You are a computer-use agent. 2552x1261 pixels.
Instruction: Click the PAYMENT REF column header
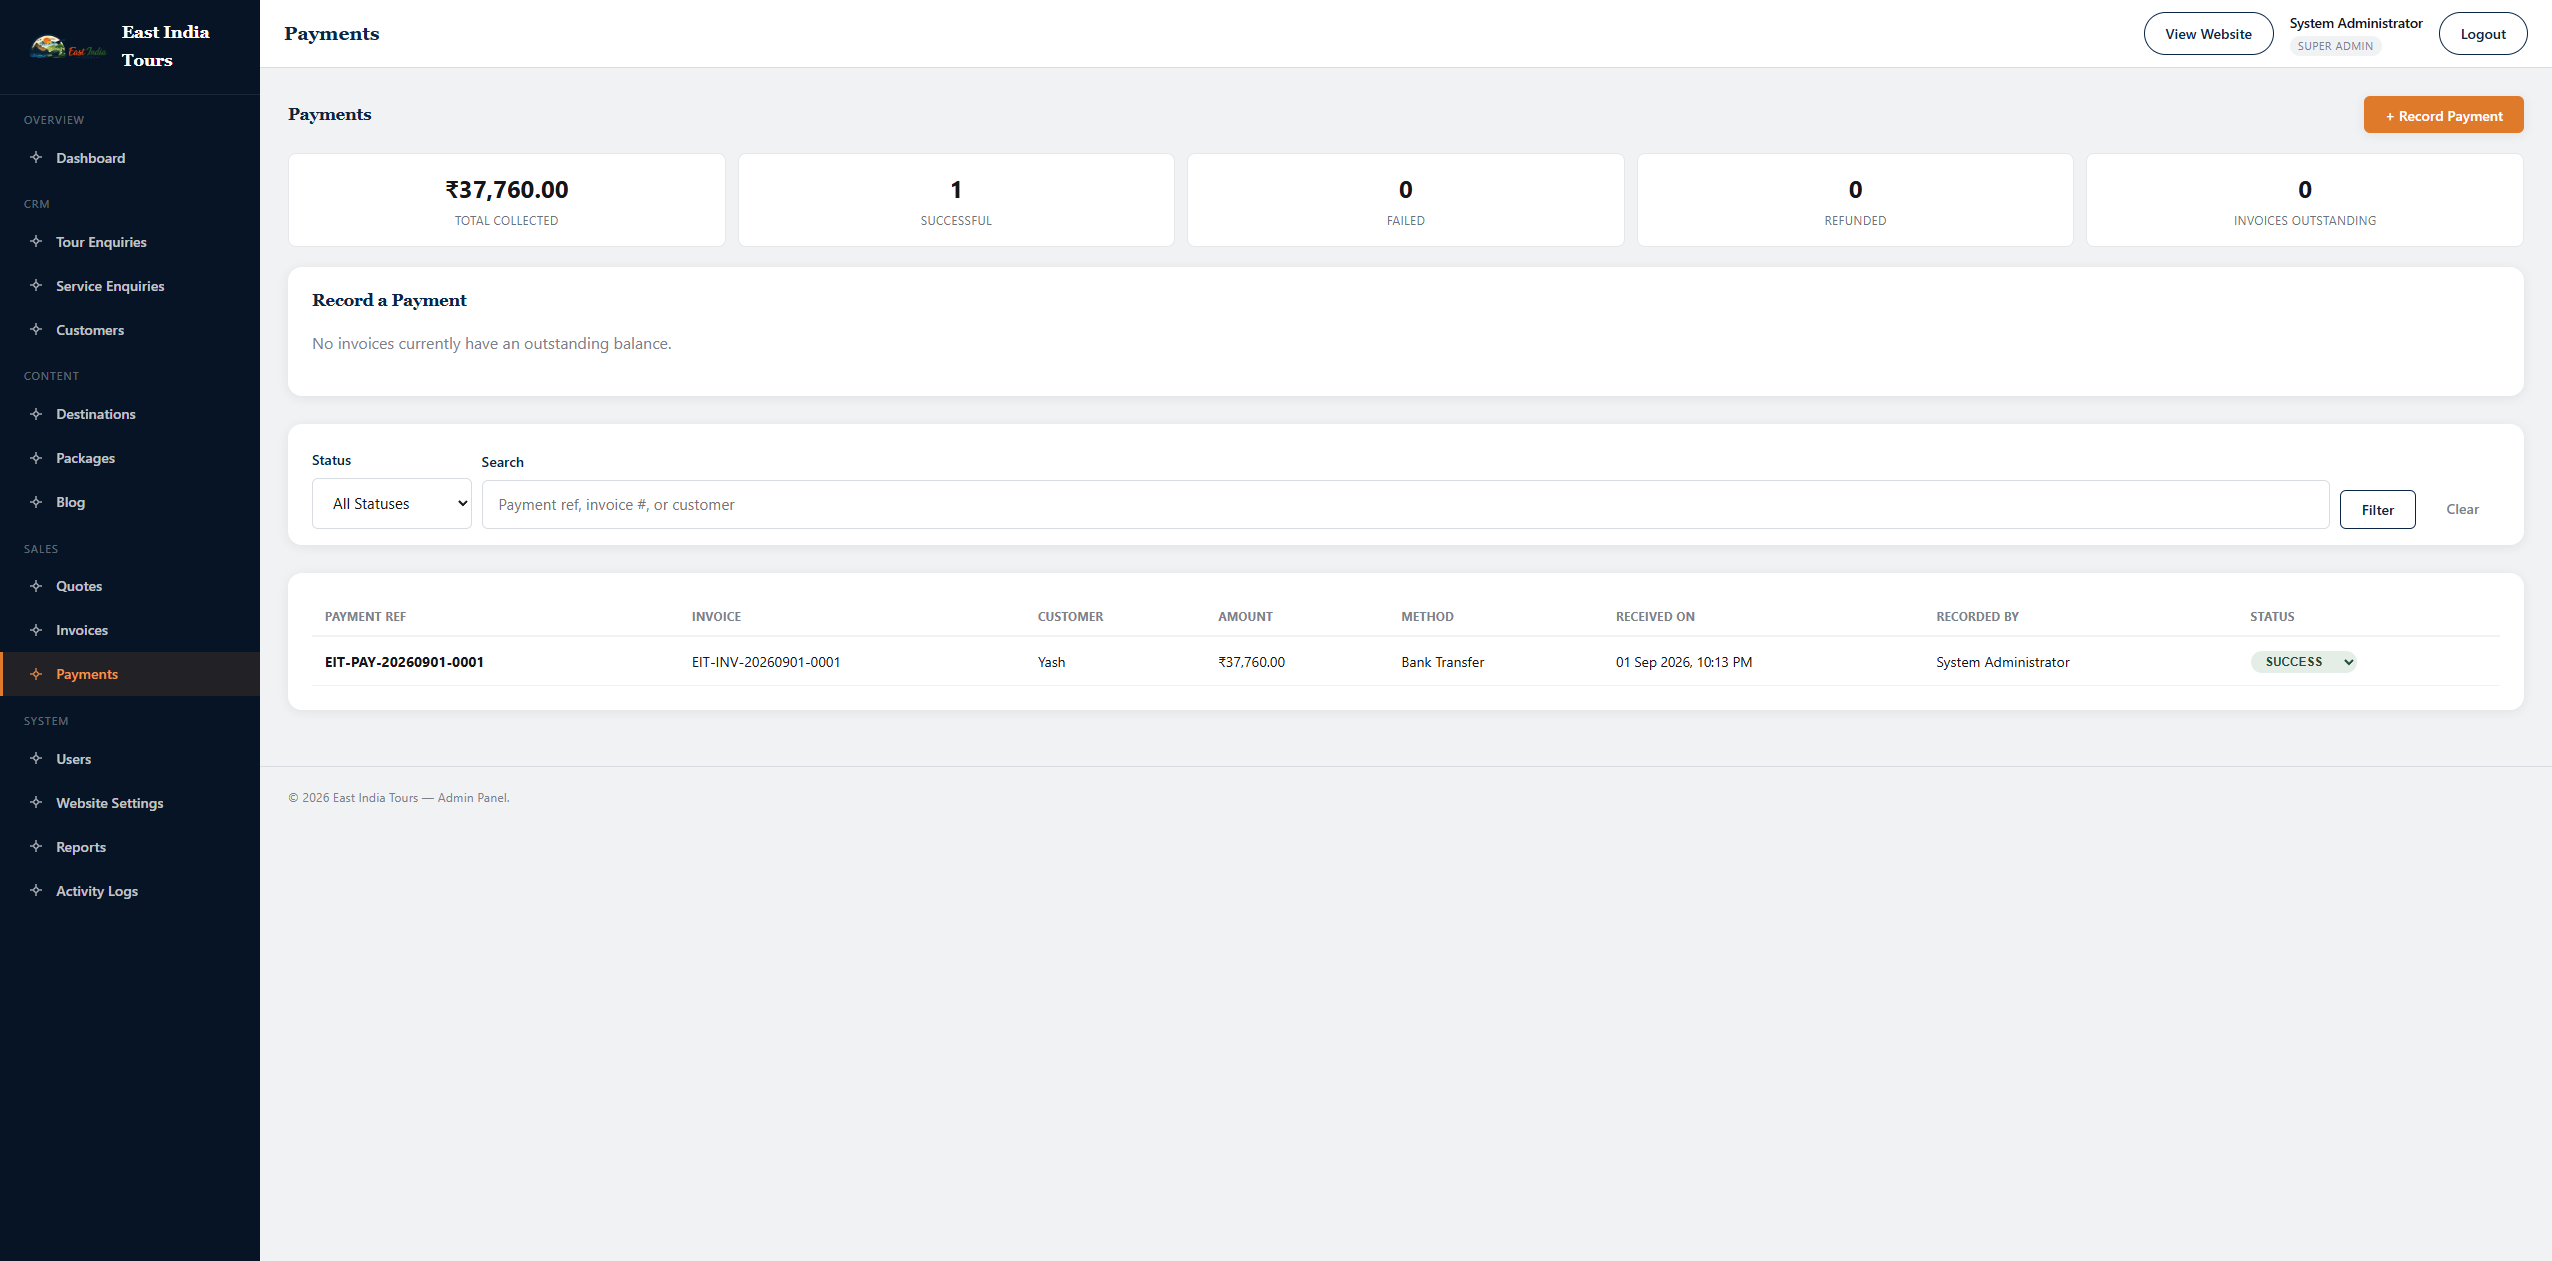point(365,616)
